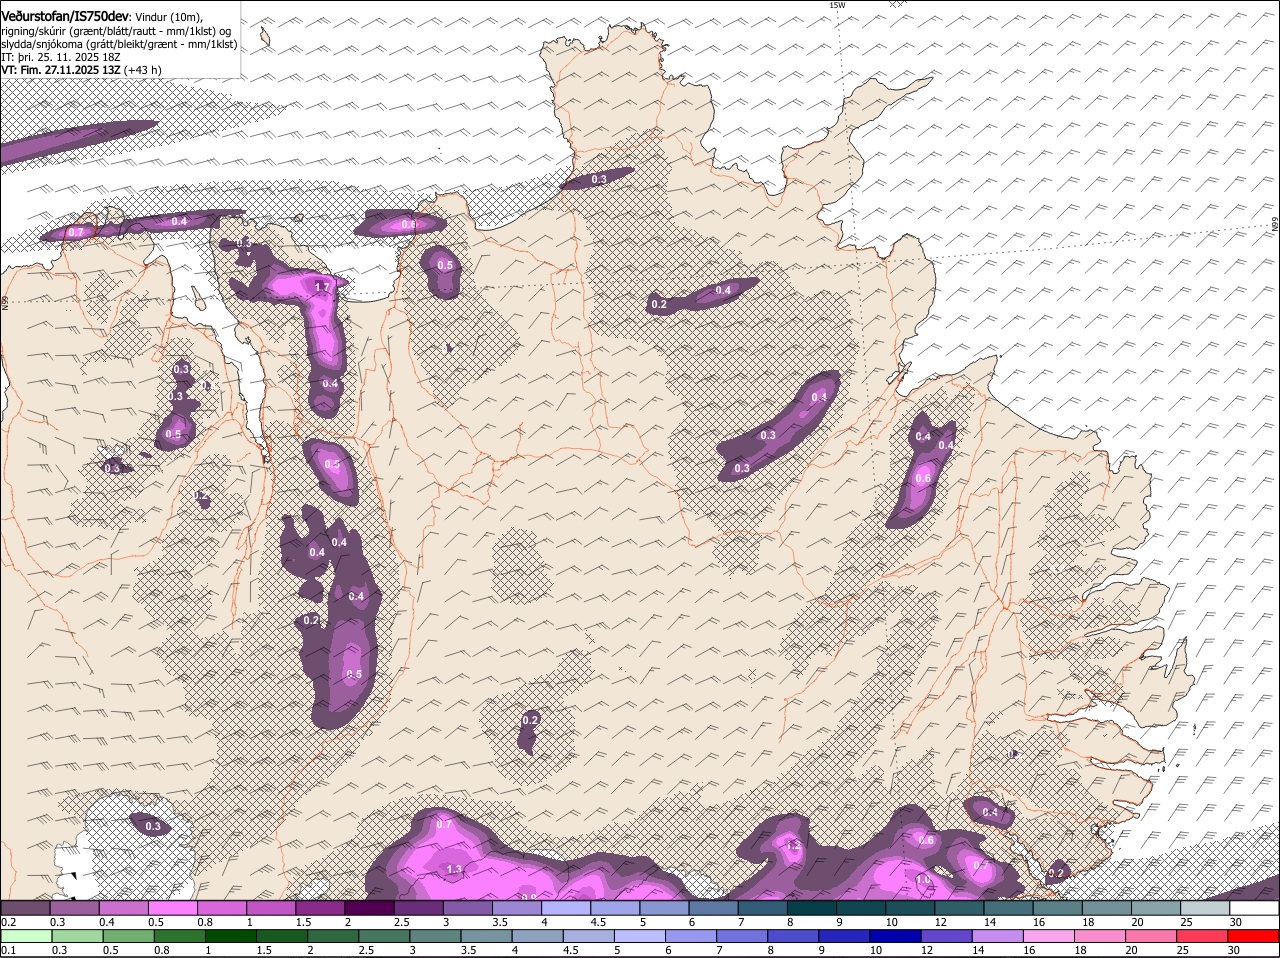Click the 30 value under the top legend
This screenshot has width=1280, height=958.
[x=1236, y=922]
